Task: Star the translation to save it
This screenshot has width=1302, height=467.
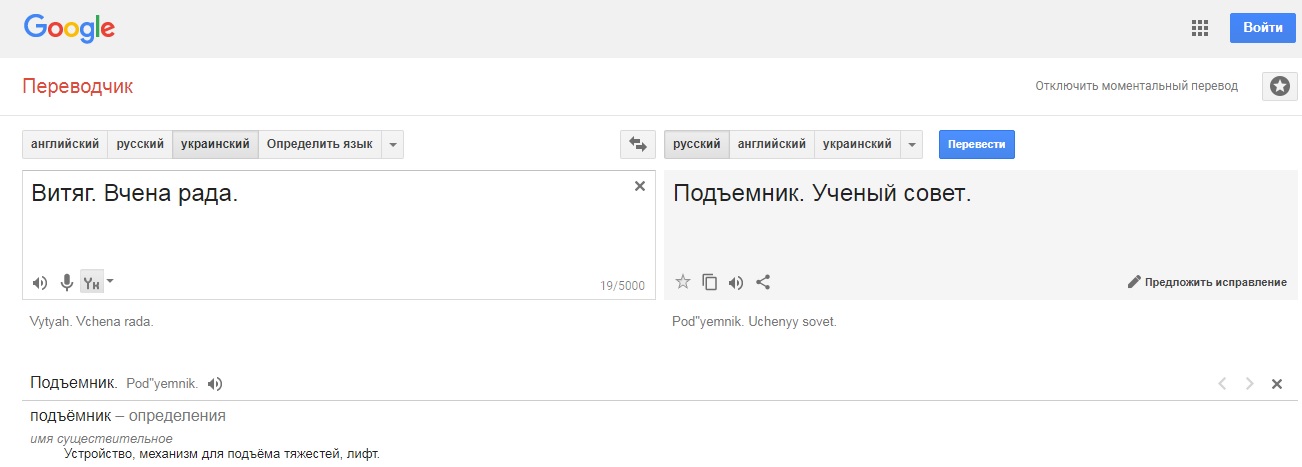Action: [683, 282]
